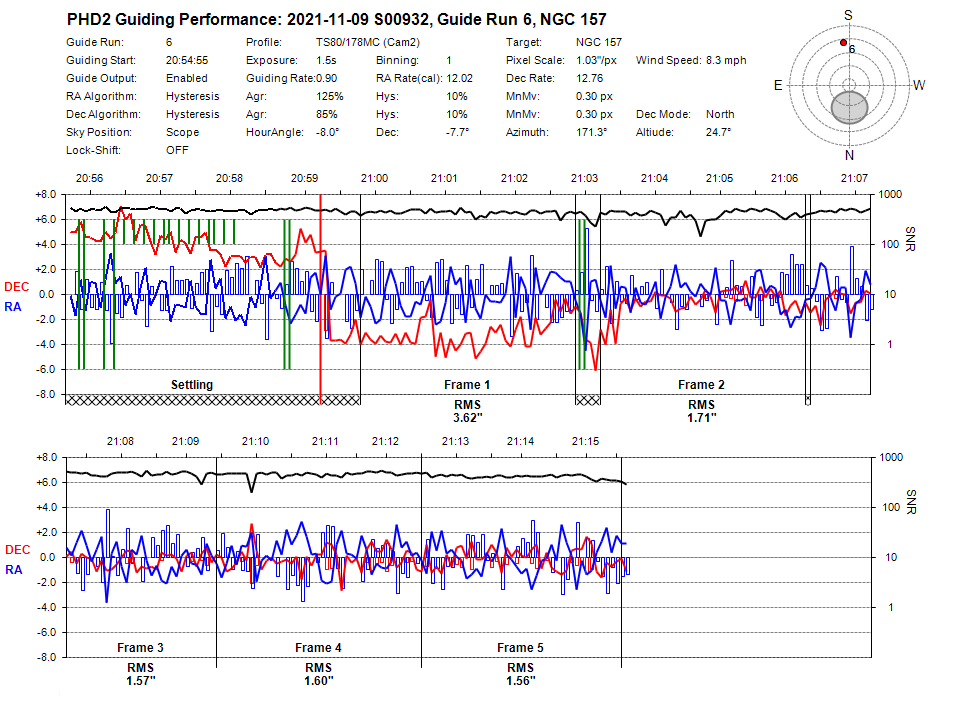Click the RMS value "3.62"" under Frame 1

[468, 418]
